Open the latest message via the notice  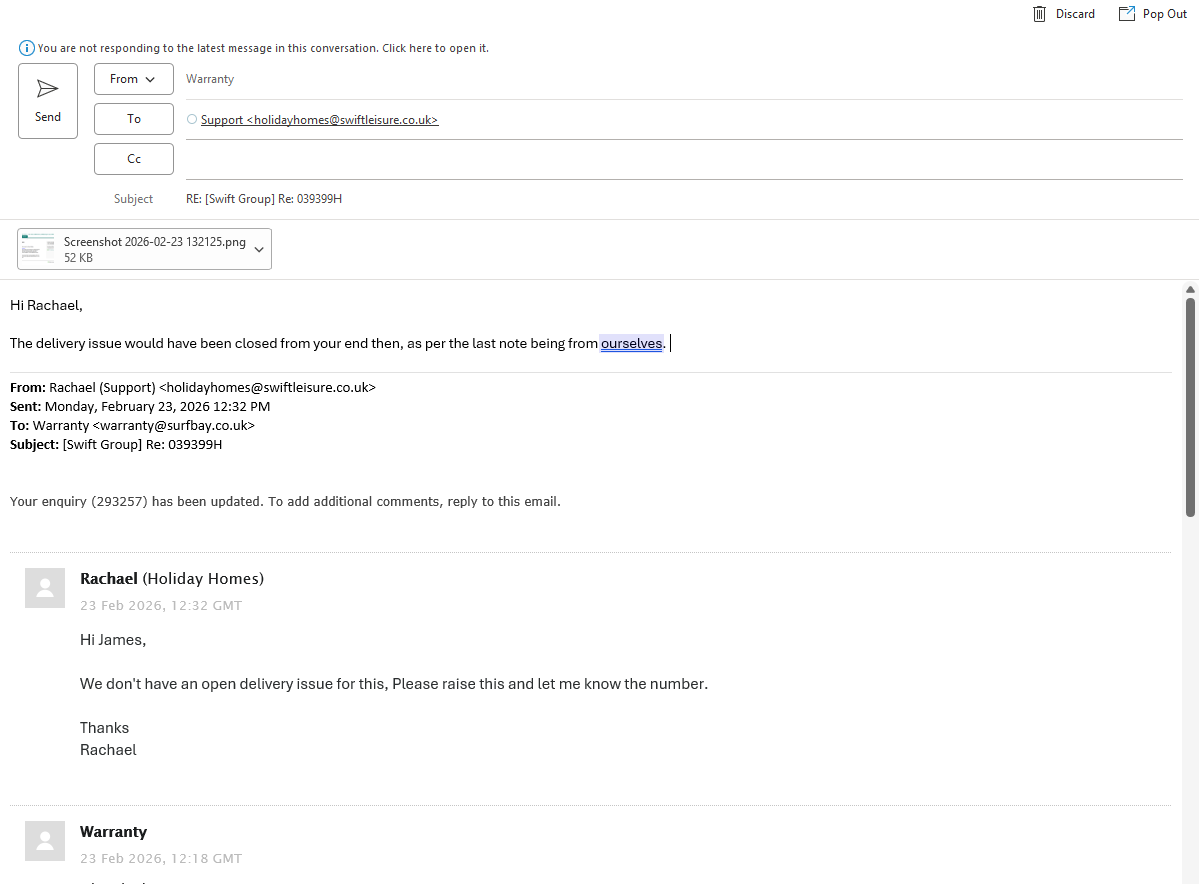point(263,48)
